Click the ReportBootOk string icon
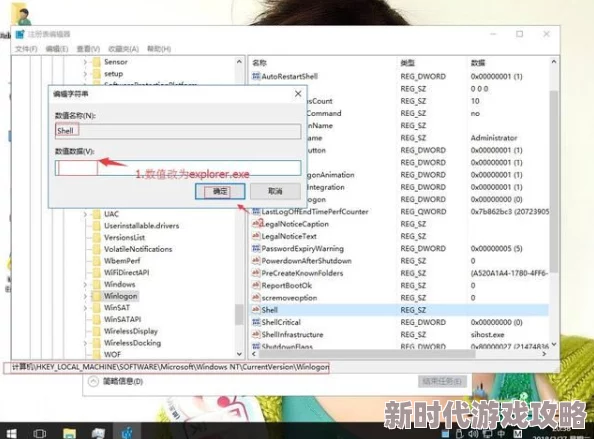Viewport: 594px width, 439px height. click(x=256, y=285)
